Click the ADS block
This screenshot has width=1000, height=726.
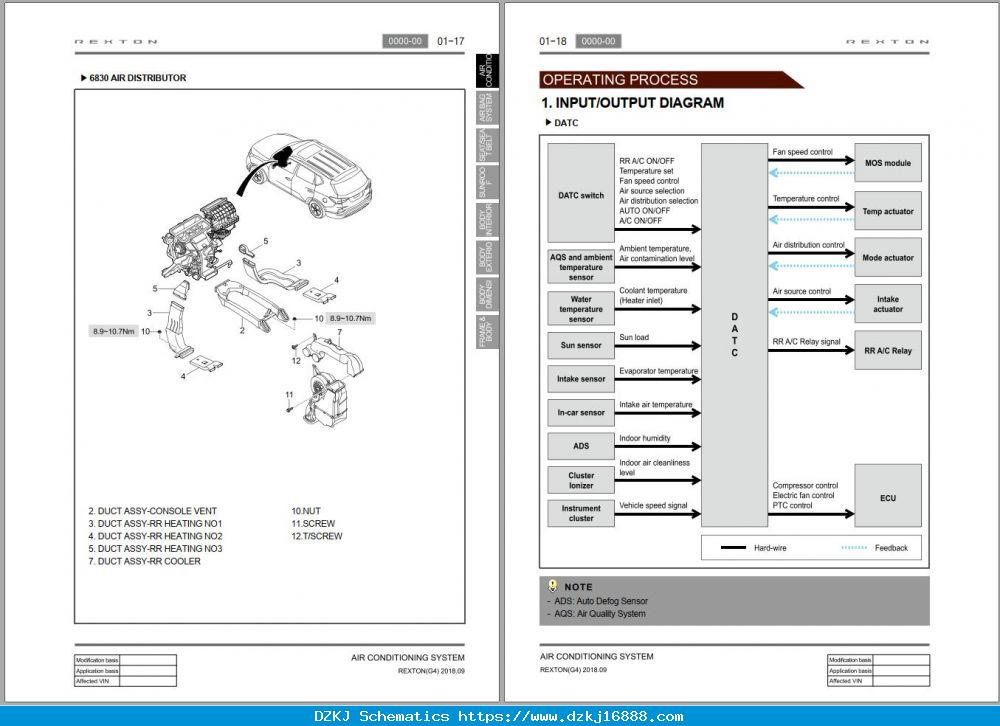pos(581,446)
